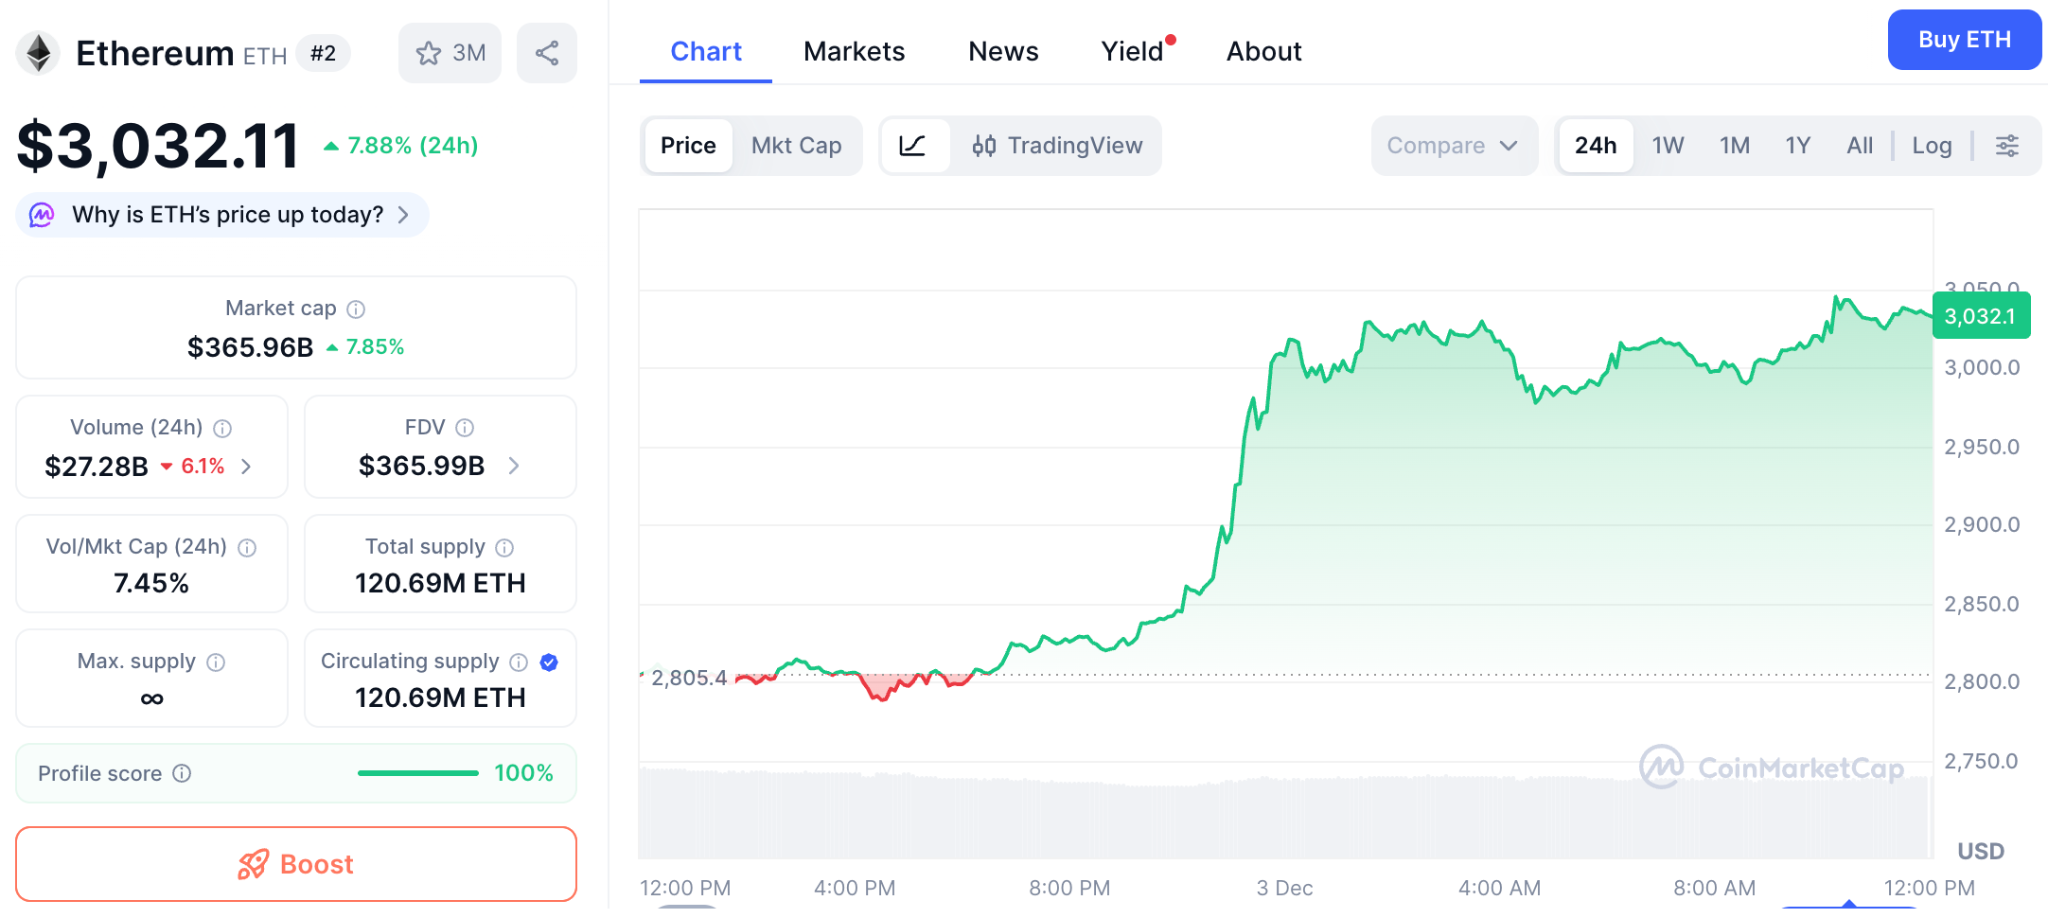Click the AI icon beside 'Why is ETH's price up'
This screenshot has width=2048, height=909.
[42, 215]
